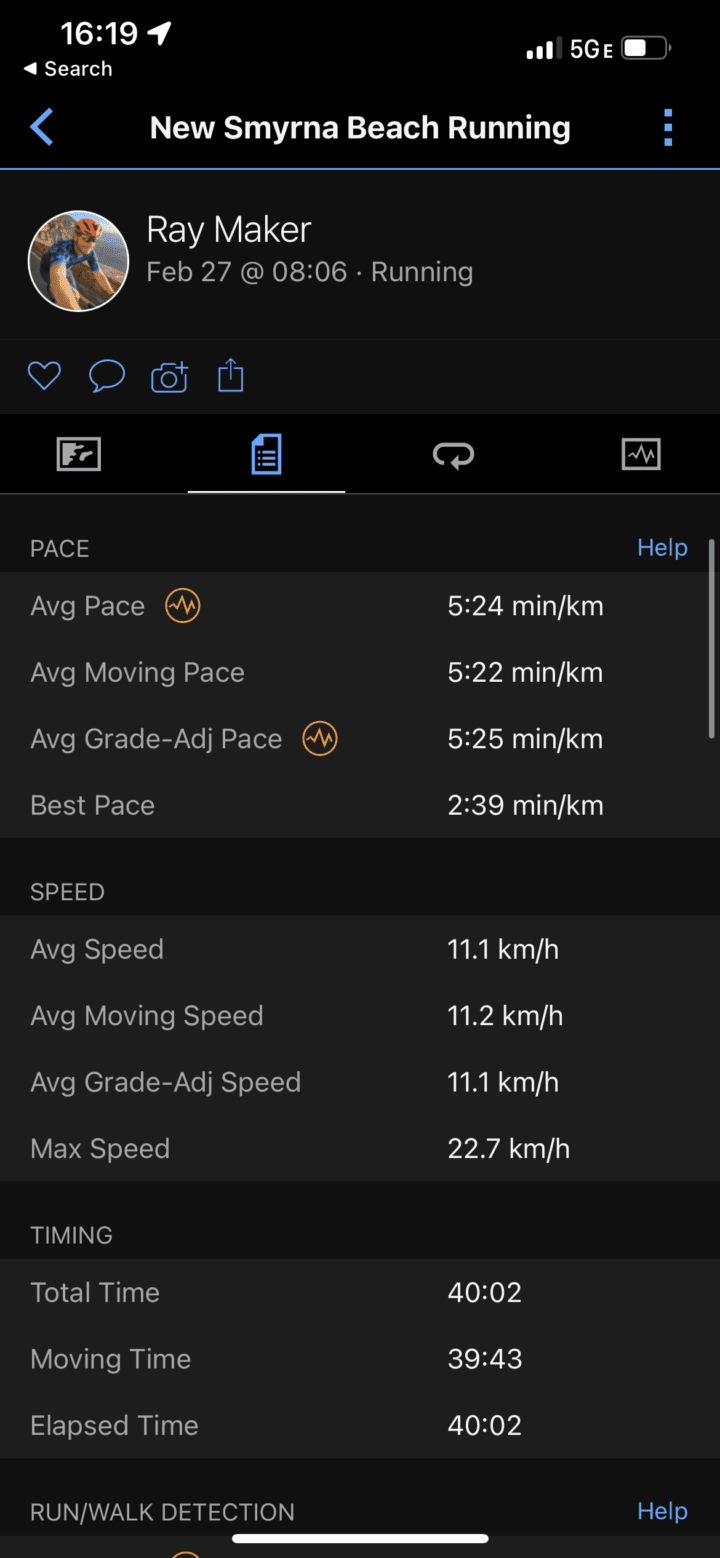This screenshot has height=1558, width=720.
Task: Open Help for the Pace section
Action: (x=662, y=548)
